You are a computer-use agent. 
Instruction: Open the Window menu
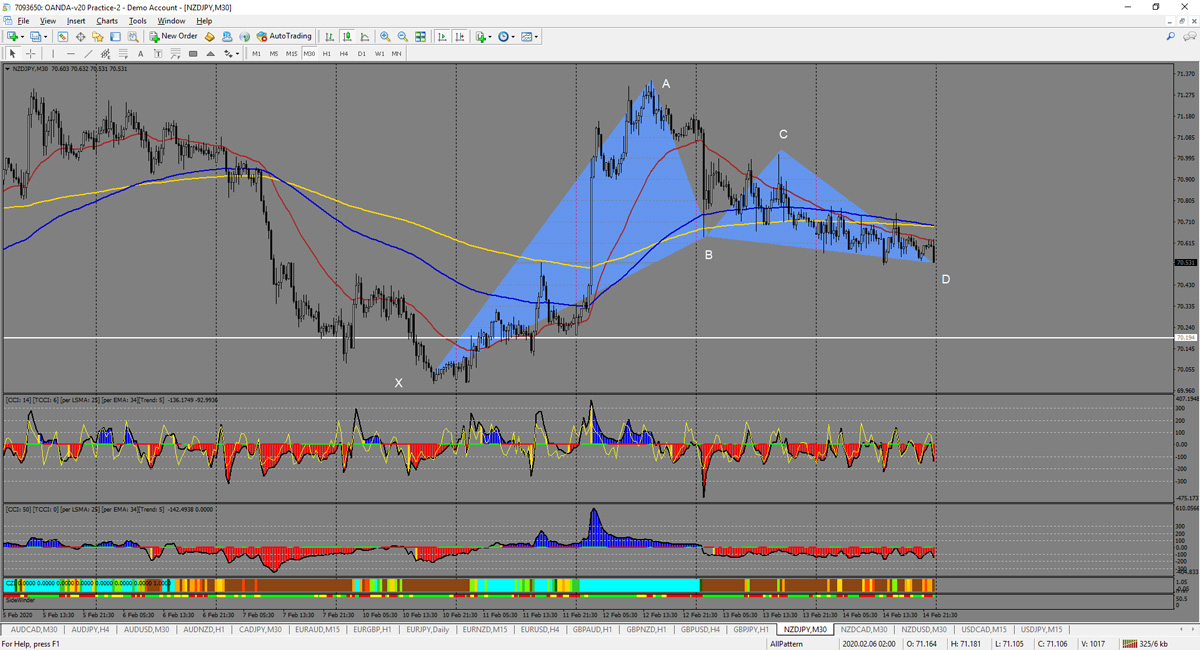coord(171,20)
